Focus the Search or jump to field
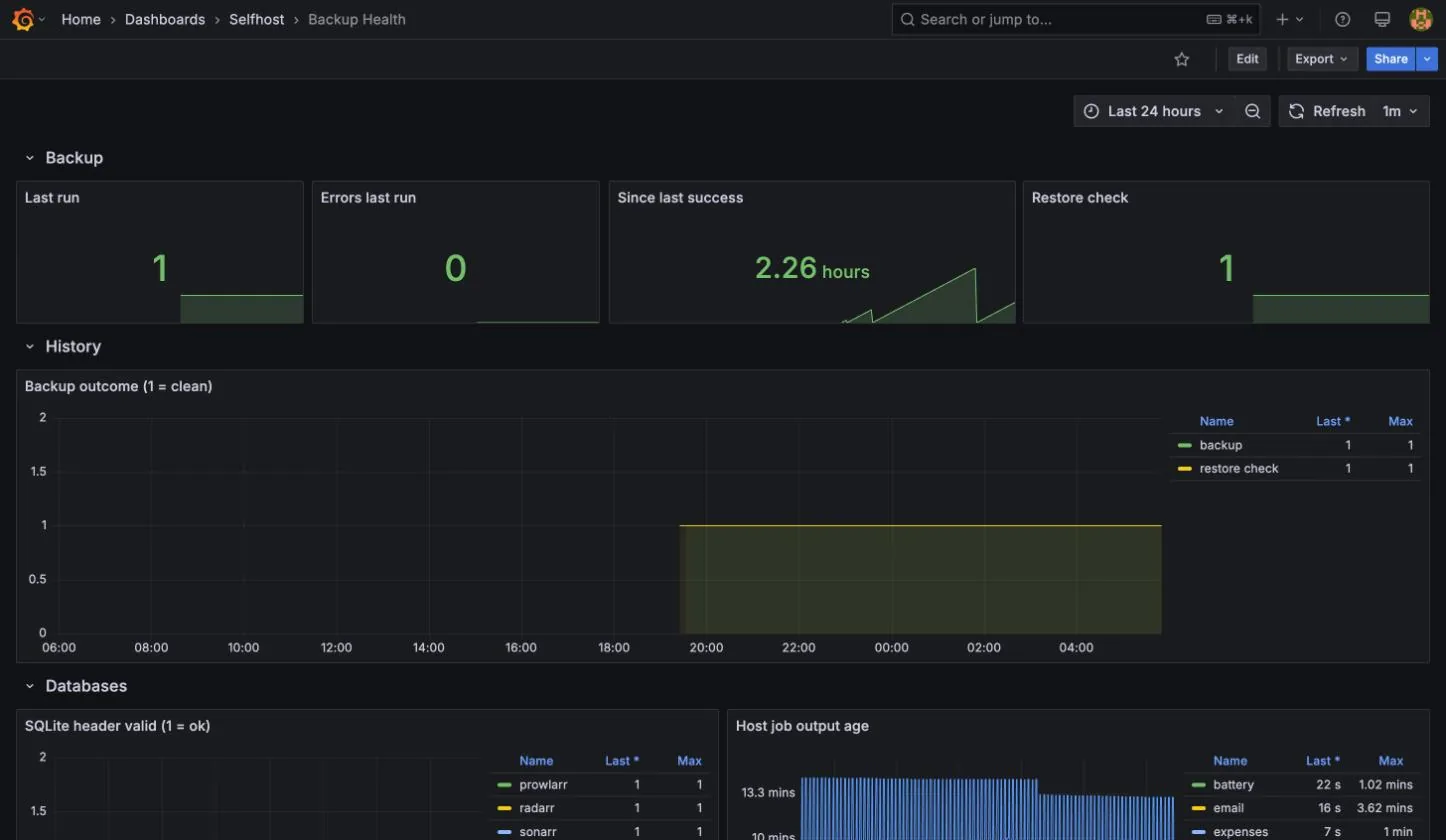This screenshot has width=1446, height=840. [1076, 19]
